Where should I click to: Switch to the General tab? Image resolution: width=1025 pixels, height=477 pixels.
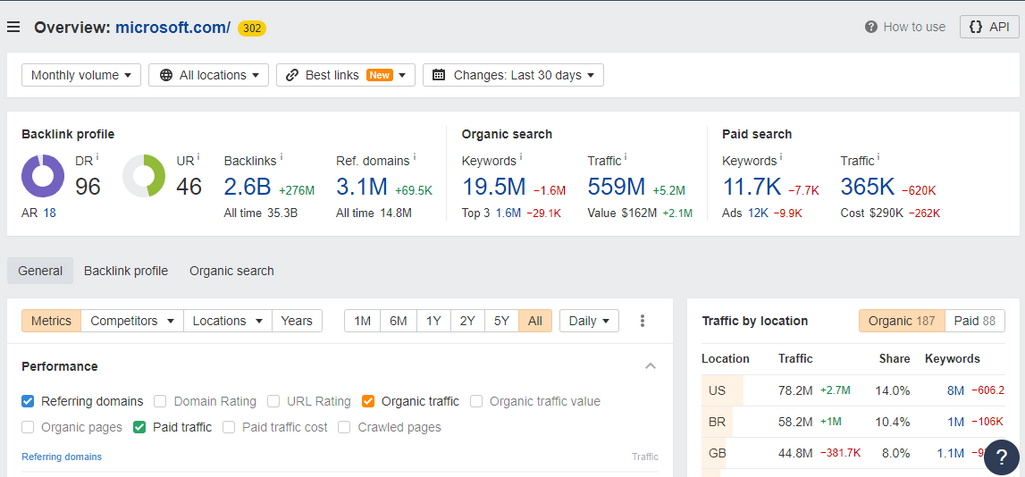41,271
